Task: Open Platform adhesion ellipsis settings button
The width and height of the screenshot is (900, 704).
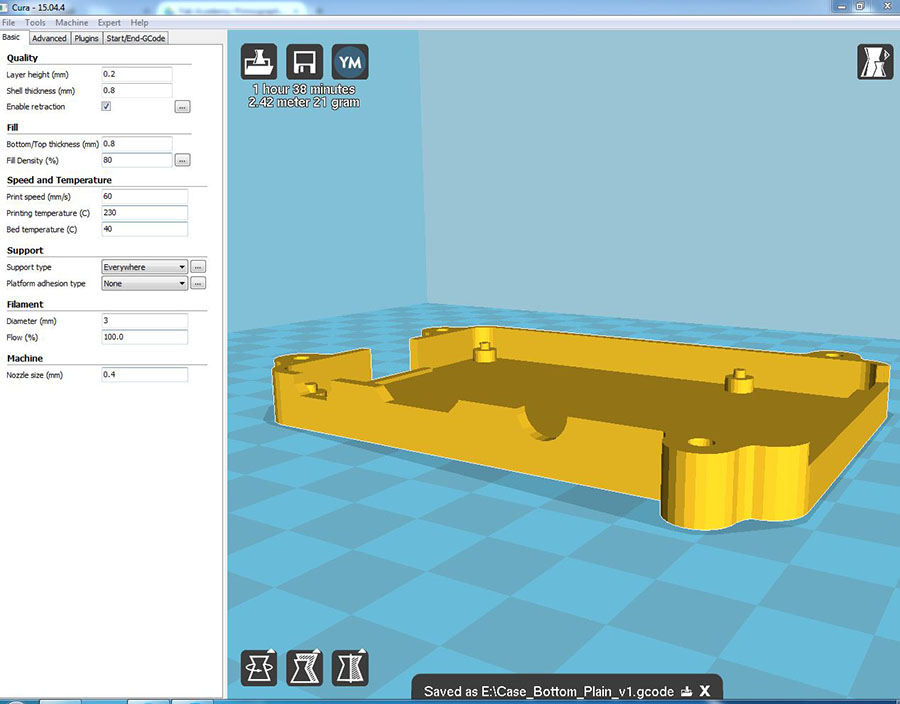Action: pos(198,283)
